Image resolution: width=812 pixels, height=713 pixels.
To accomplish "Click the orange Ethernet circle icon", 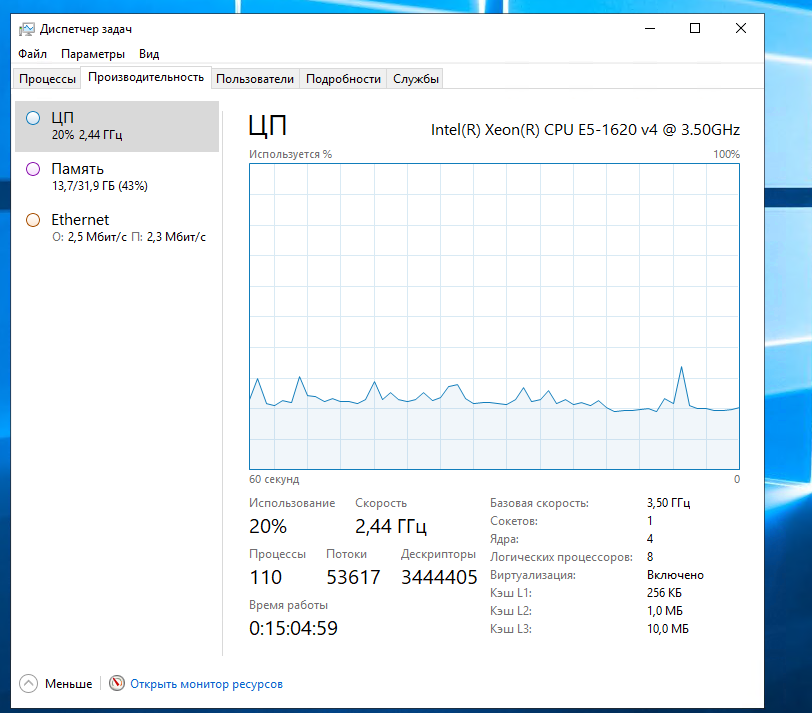I will click(33, 220).
